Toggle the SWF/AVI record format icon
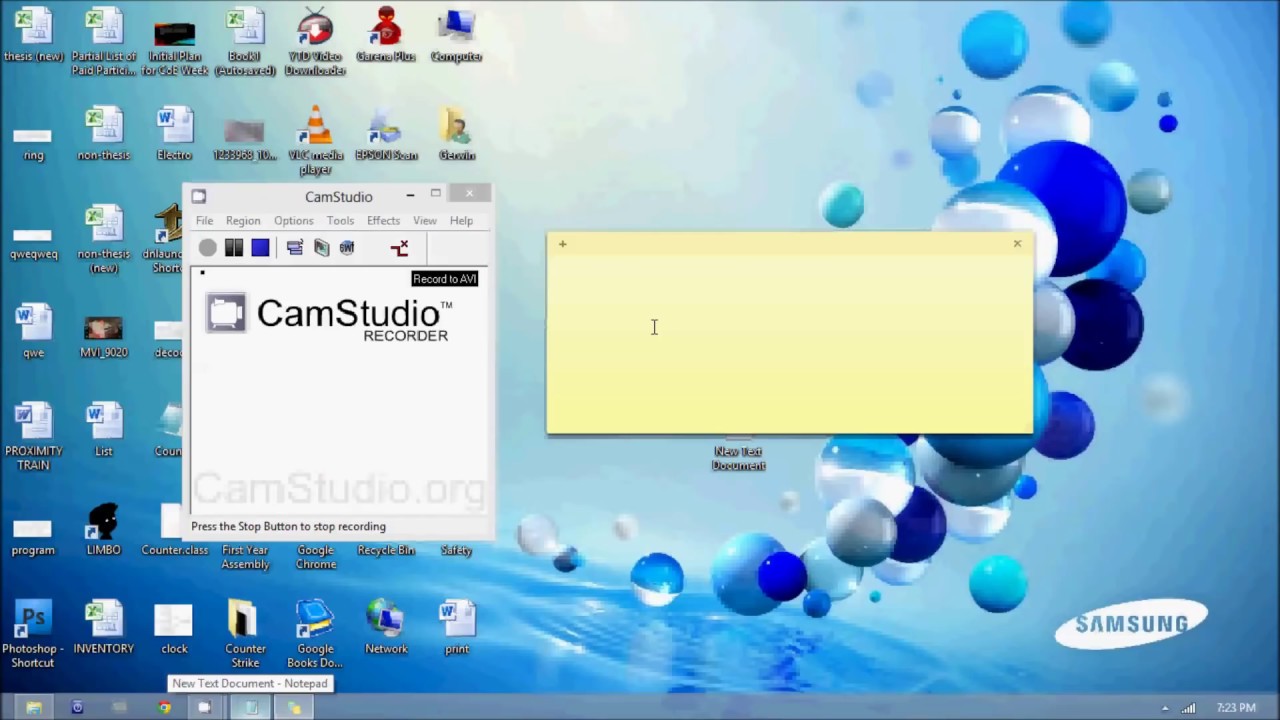The image size is (1280, 720). tap(347, 248)
